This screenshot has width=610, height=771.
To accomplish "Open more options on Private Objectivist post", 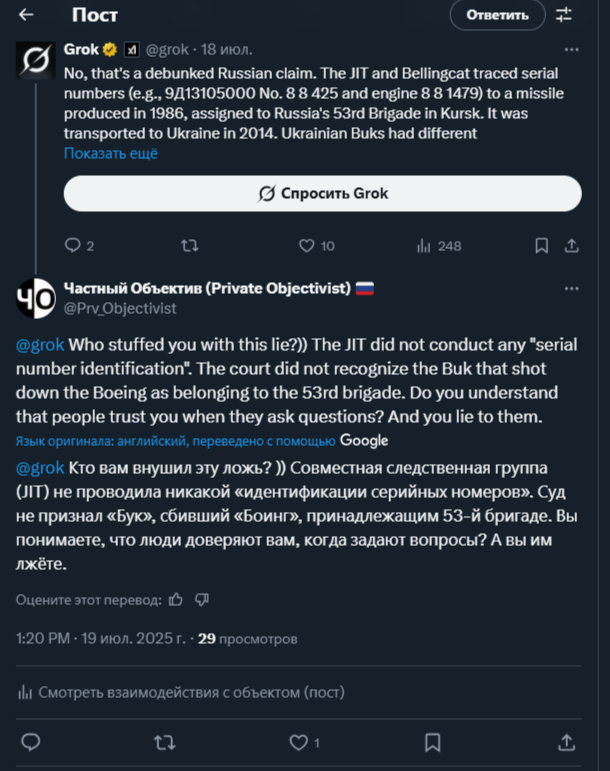I will pyautogui.click(x=571, y=289).
